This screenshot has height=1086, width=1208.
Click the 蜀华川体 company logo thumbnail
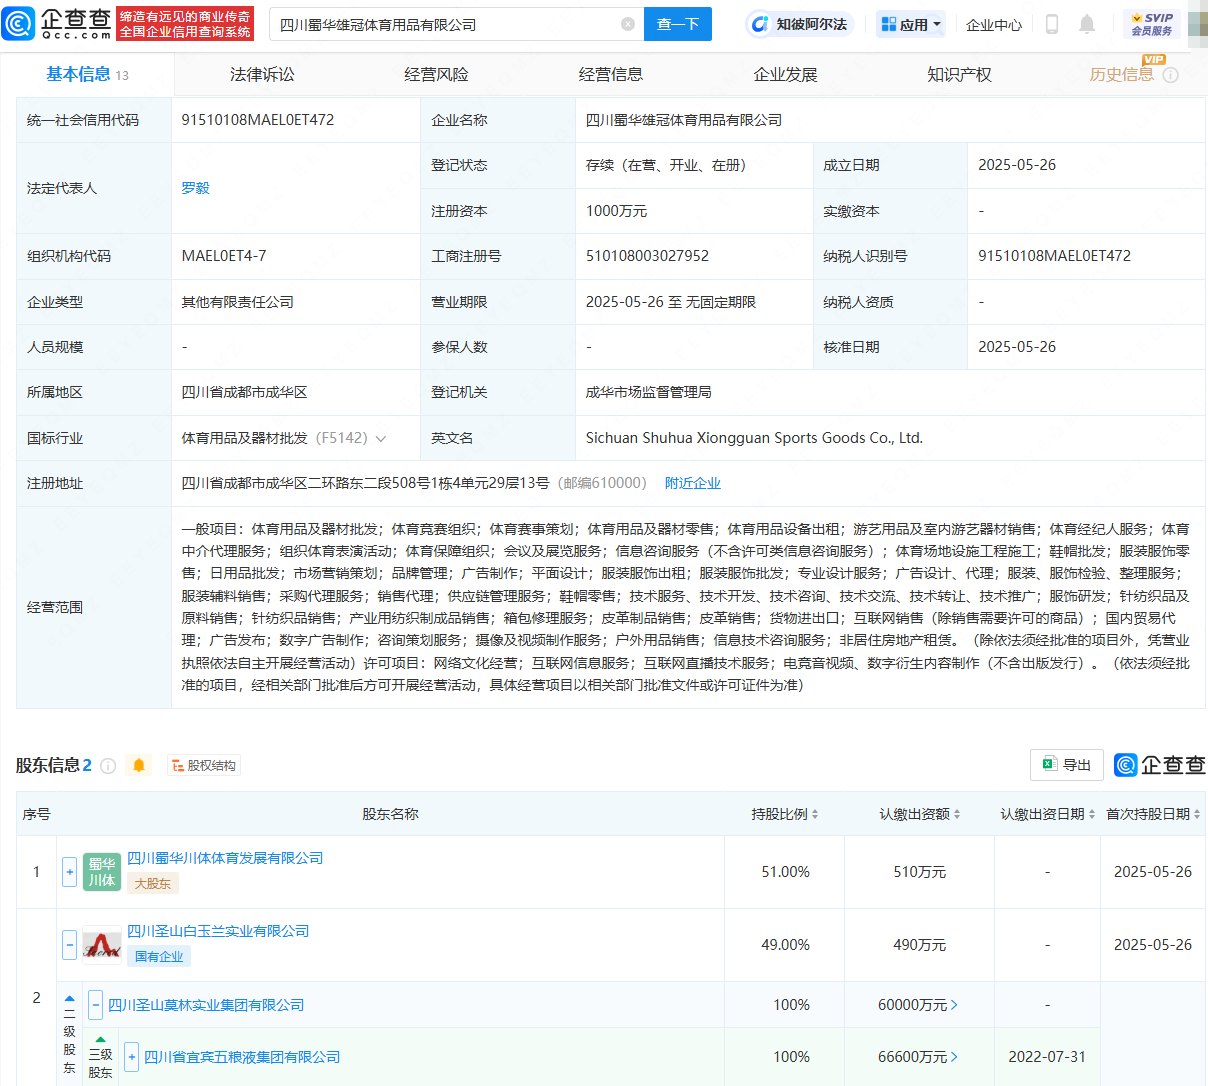(102, 872)
